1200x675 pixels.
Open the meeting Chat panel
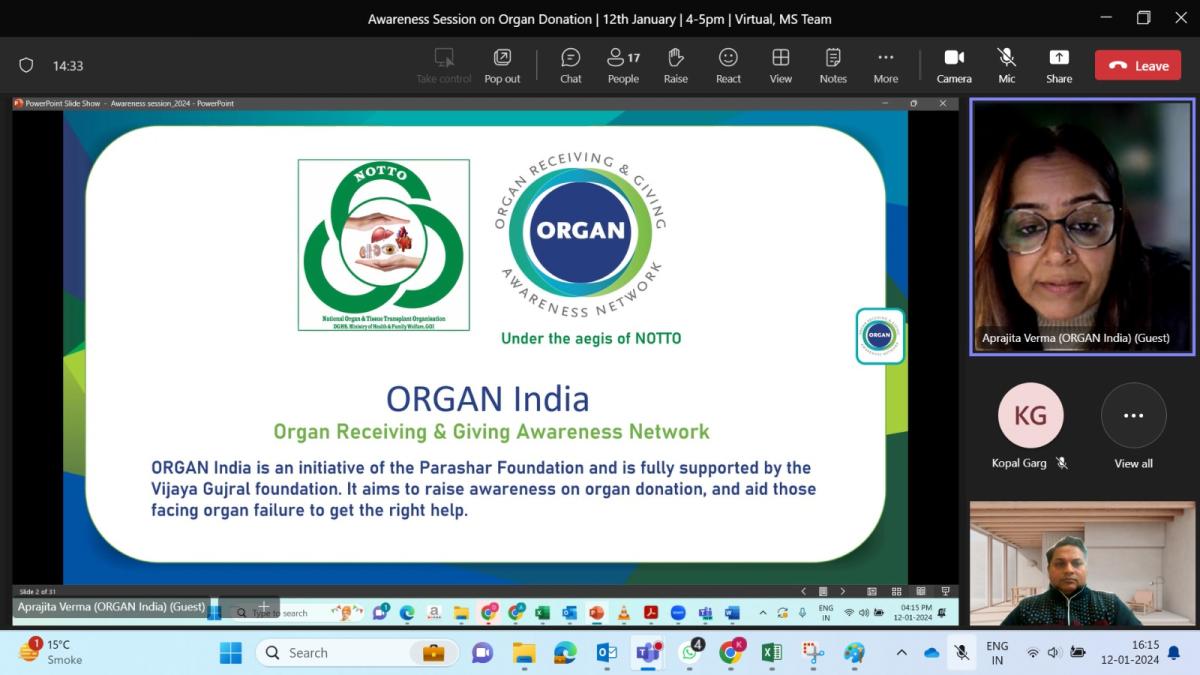(x=570, y=65)
